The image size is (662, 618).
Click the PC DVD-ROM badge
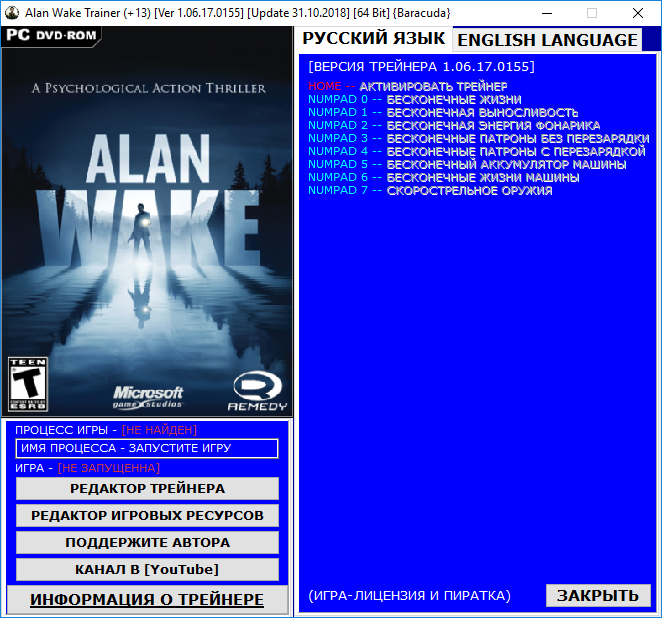tap(52, 35)
